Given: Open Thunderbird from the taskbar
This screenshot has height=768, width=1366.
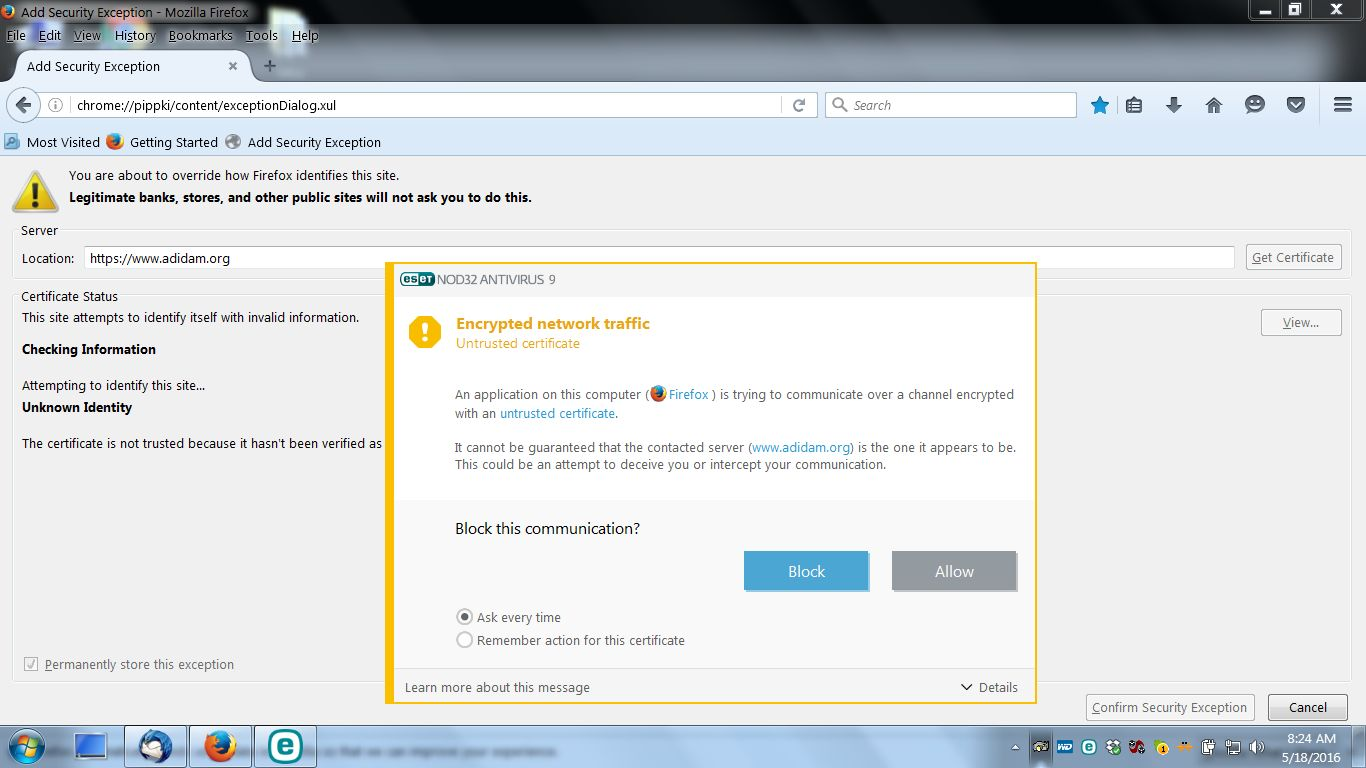Looking at the screenshot, I should click(155, 746).
